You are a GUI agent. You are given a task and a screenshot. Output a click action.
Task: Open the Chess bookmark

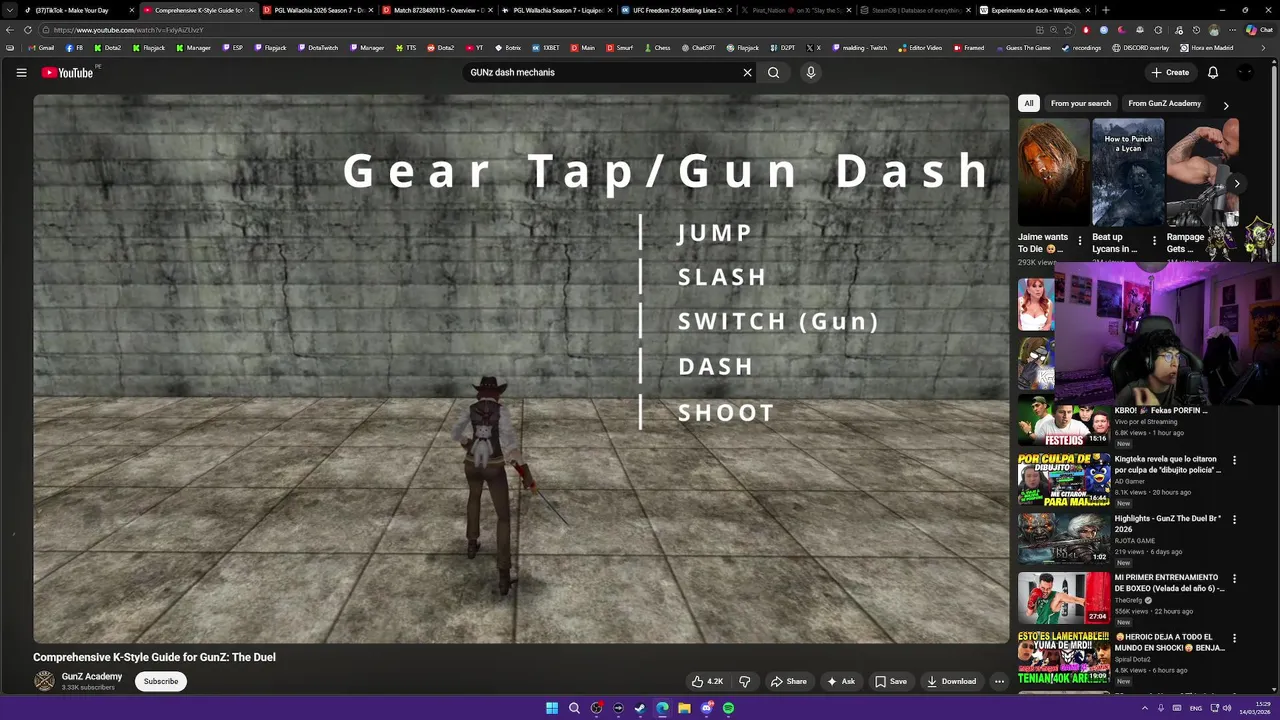click(x=656, y=48)
